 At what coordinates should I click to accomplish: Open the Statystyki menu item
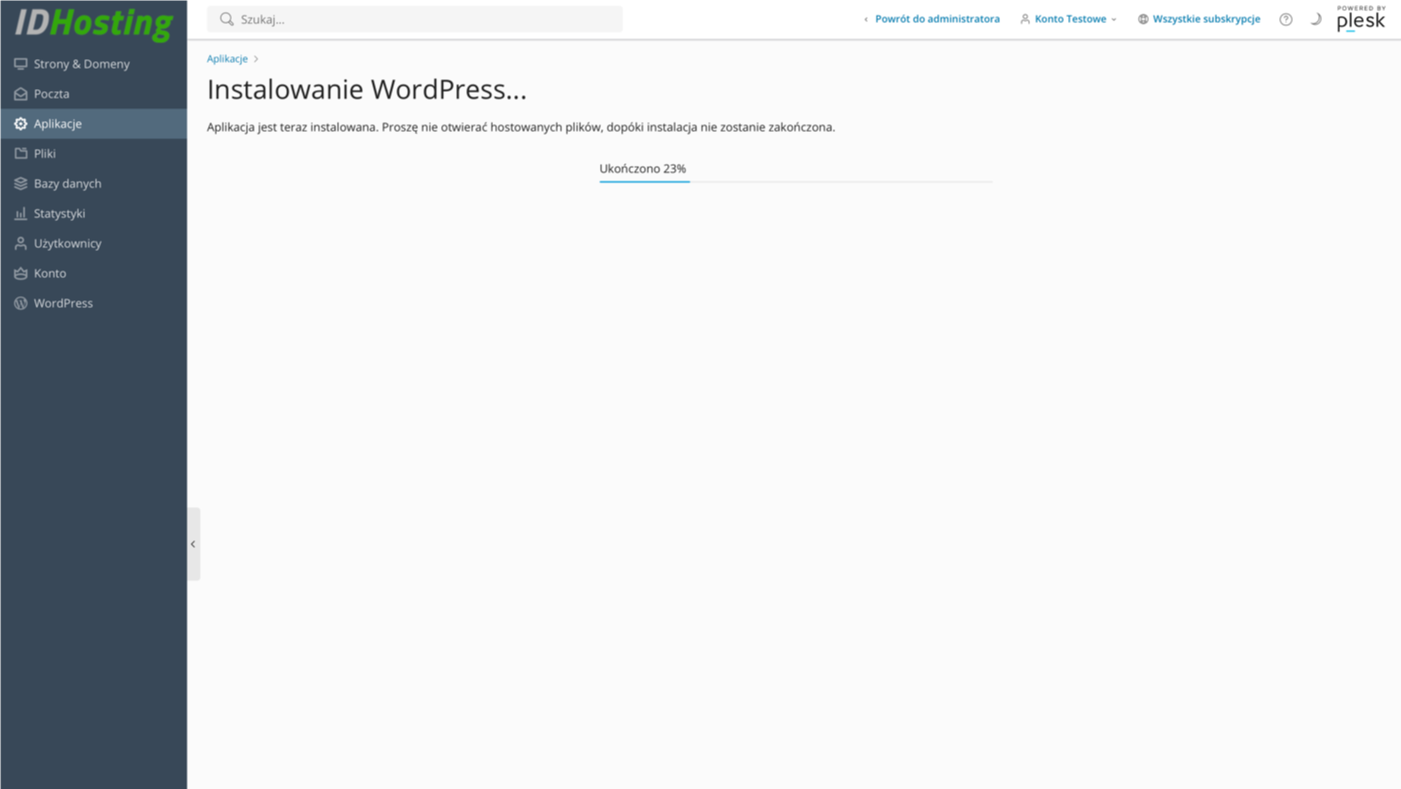tap(93, 214)
